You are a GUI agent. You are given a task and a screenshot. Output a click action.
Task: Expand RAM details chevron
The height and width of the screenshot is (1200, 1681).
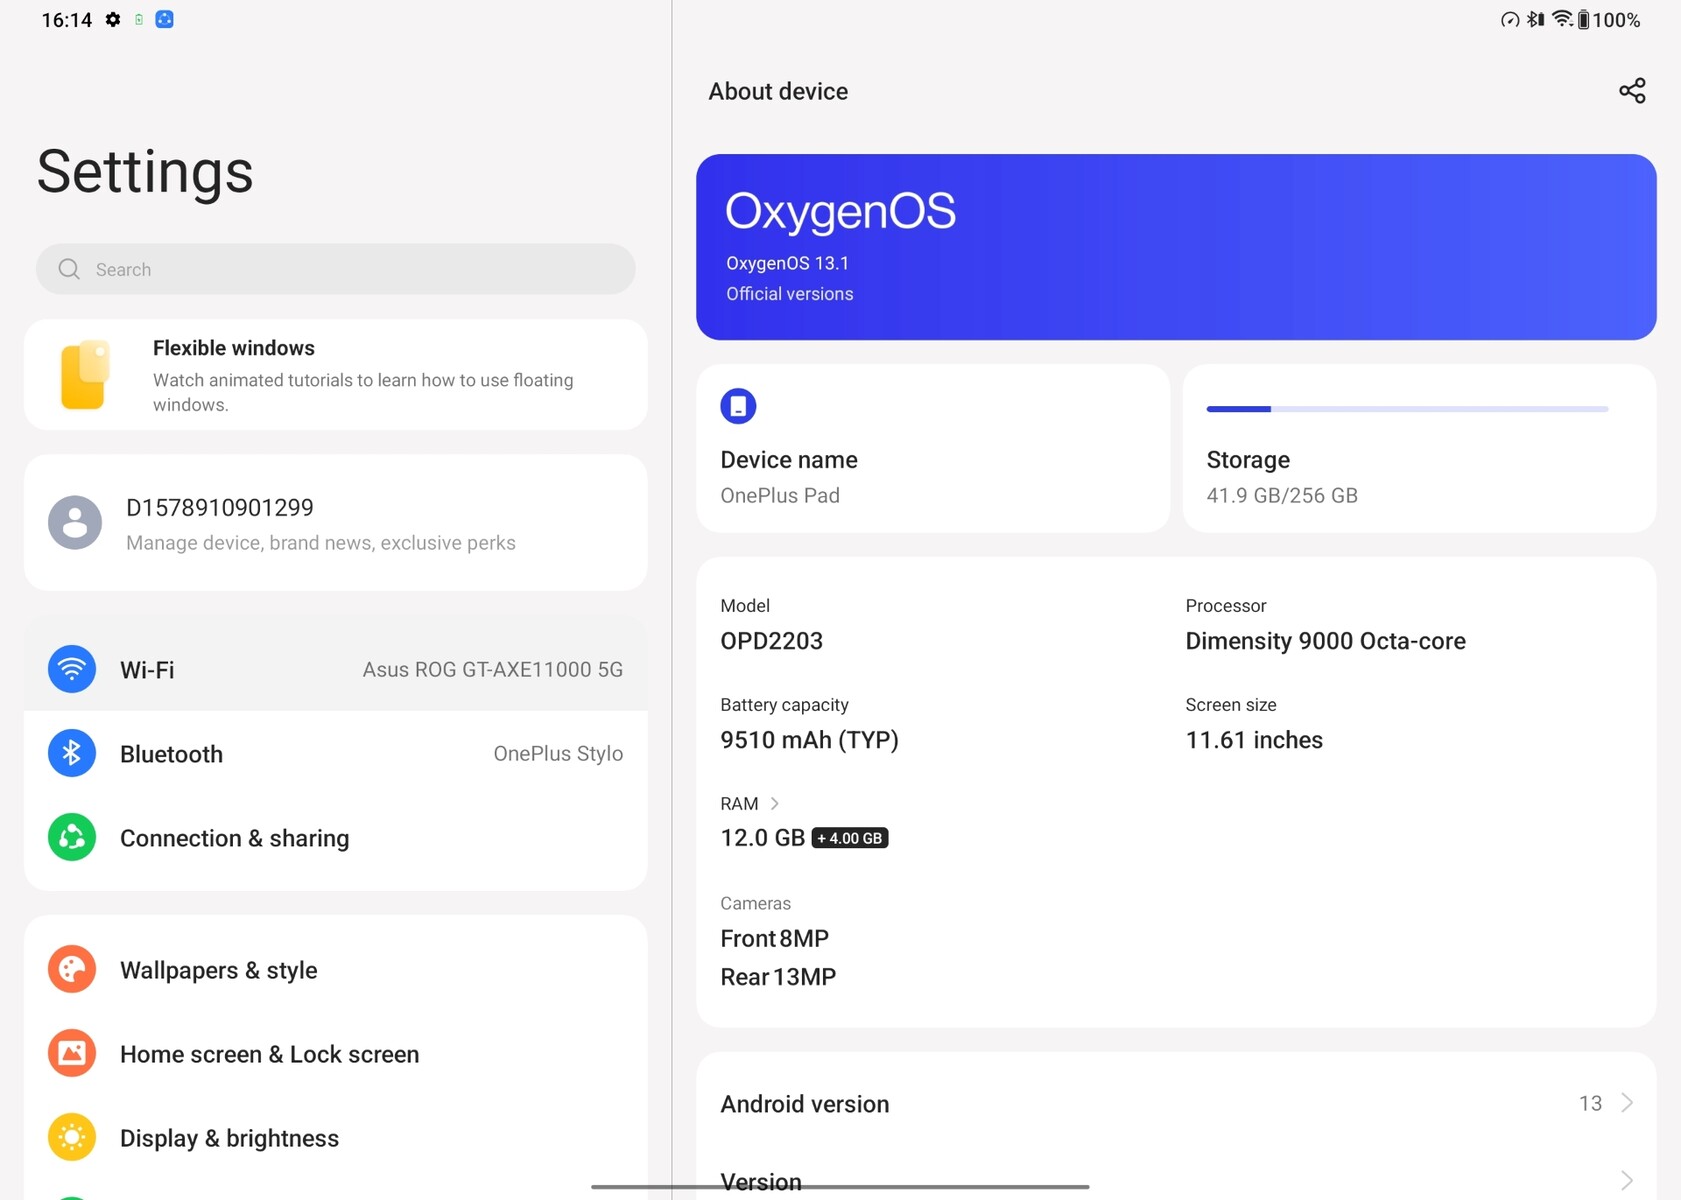(x=774, y=804)
